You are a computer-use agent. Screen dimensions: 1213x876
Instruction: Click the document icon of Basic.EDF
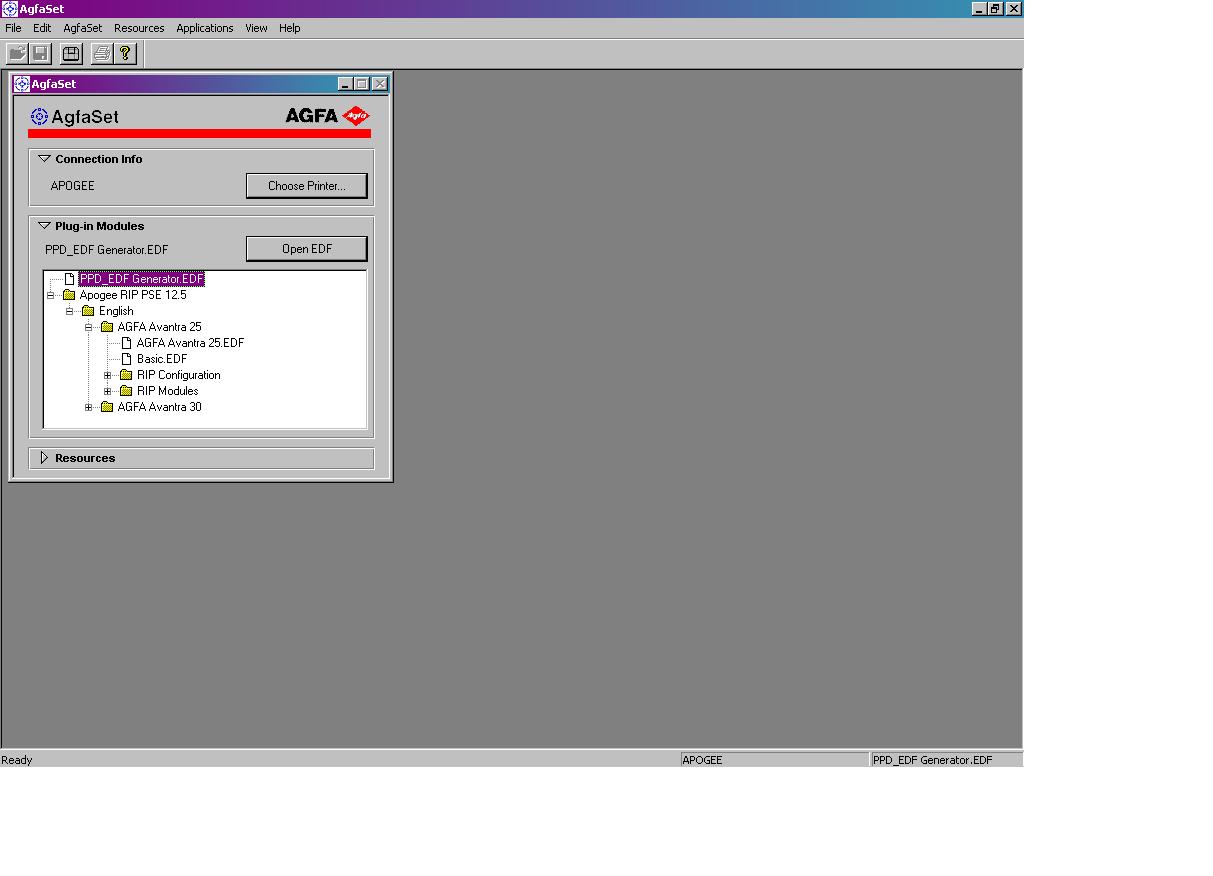(x=126, y=359)
